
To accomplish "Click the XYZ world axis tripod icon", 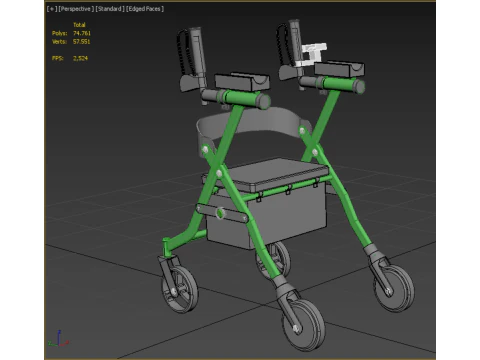I will tap(58, 339).
